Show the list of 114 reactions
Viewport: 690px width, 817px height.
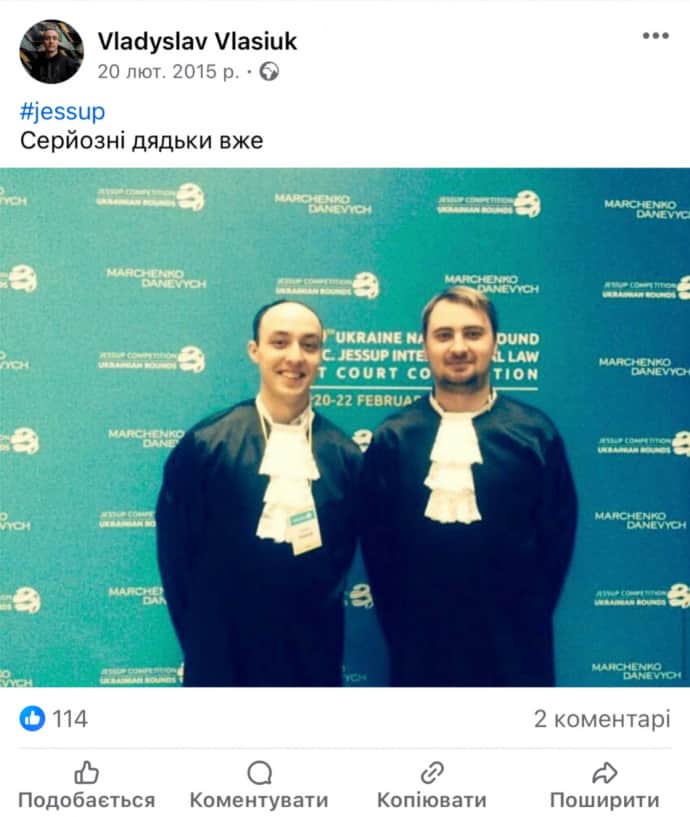tap(70, 719)
